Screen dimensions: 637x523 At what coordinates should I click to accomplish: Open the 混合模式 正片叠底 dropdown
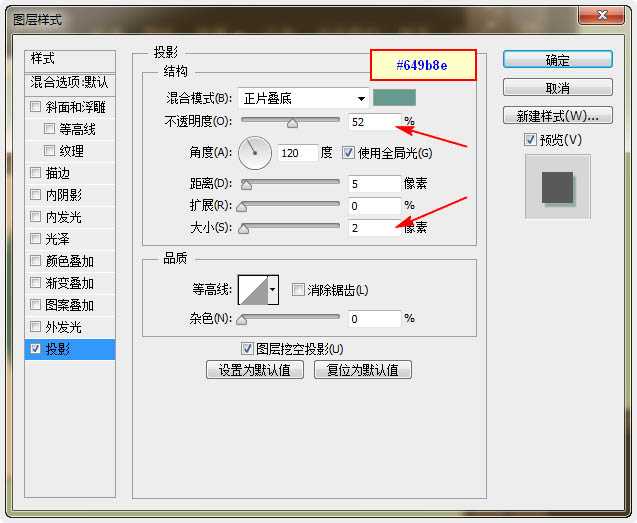click(x=303, y=98)
